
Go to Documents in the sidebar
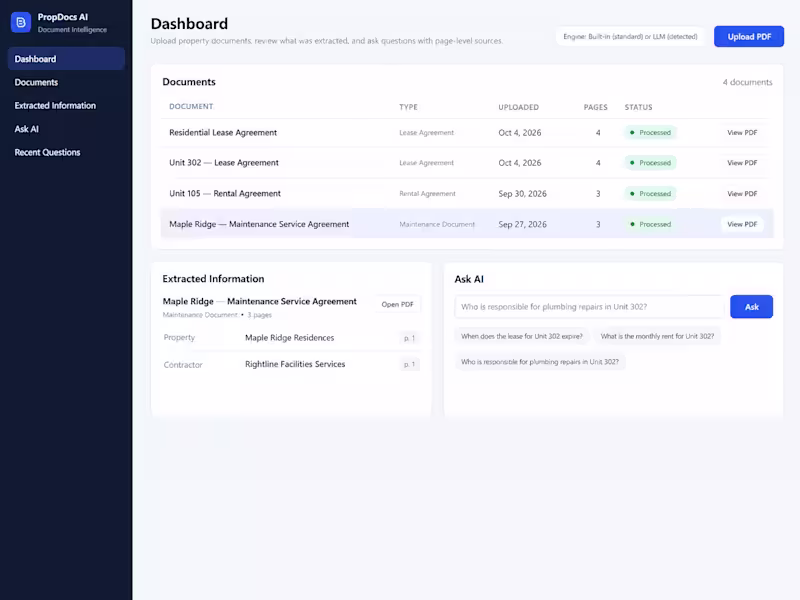[66, 82]
